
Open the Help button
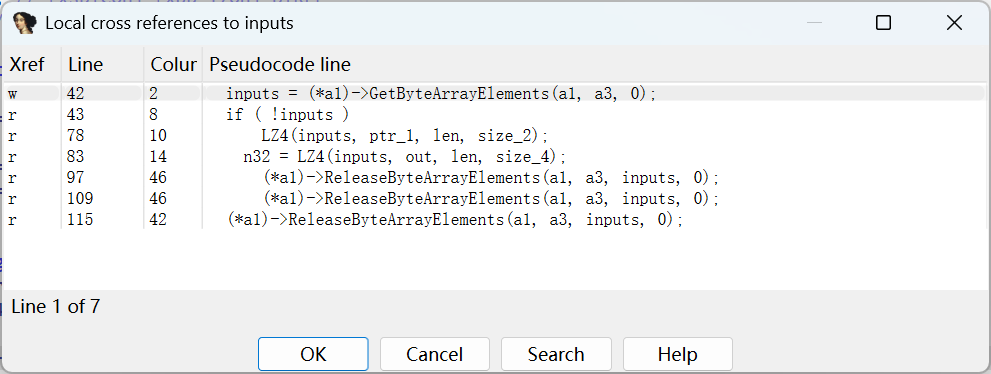(x=678, y=354)
